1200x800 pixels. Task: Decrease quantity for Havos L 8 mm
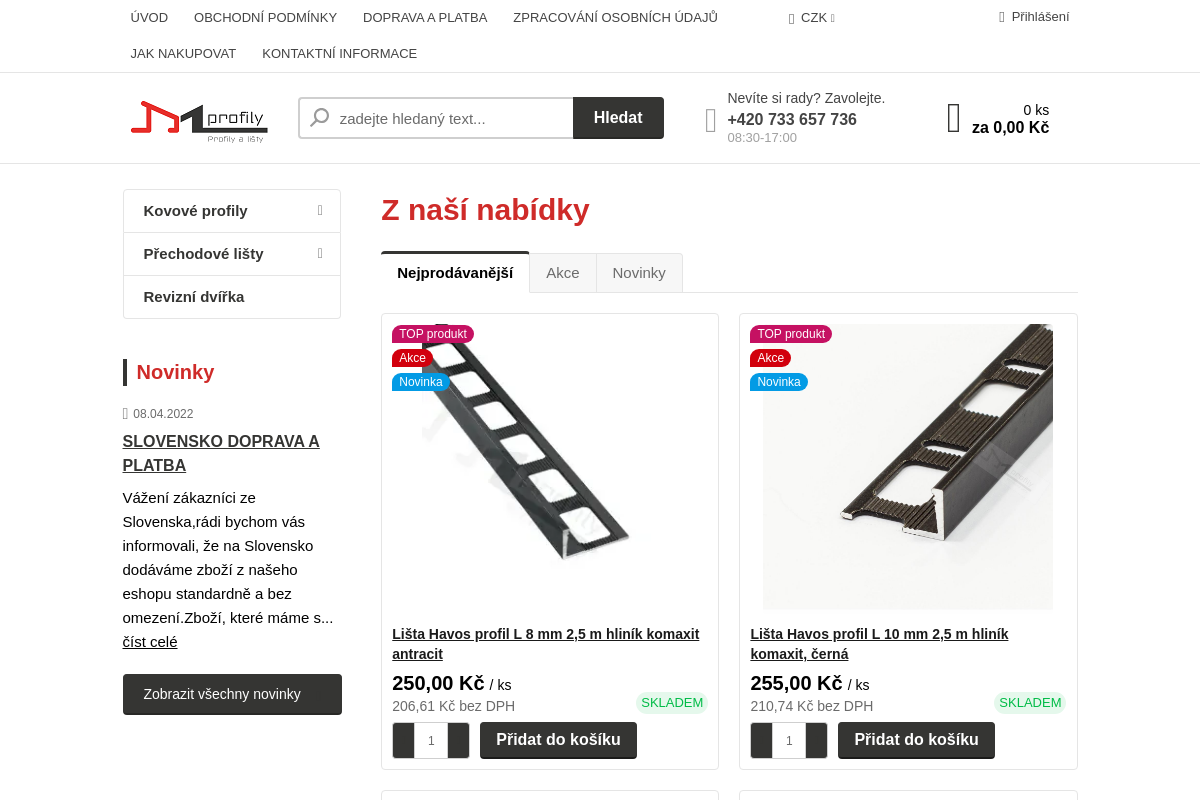(x=404, y=741)
